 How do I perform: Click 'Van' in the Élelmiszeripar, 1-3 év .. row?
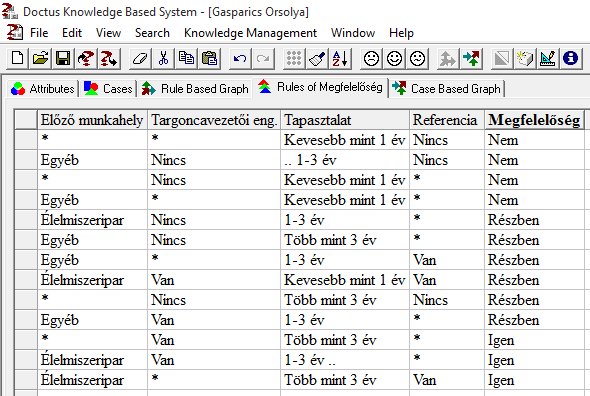click(214, 360)
